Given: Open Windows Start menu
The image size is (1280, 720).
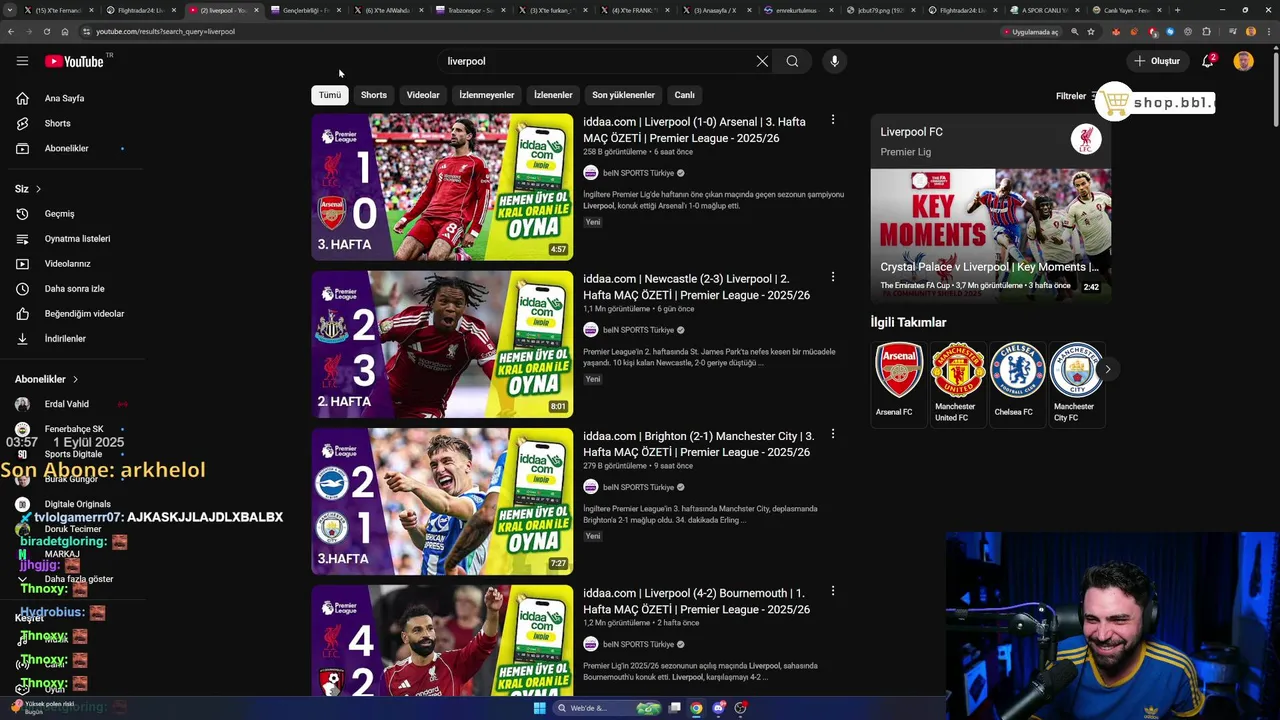Looking at the screenshot, I should coord(539,708).
